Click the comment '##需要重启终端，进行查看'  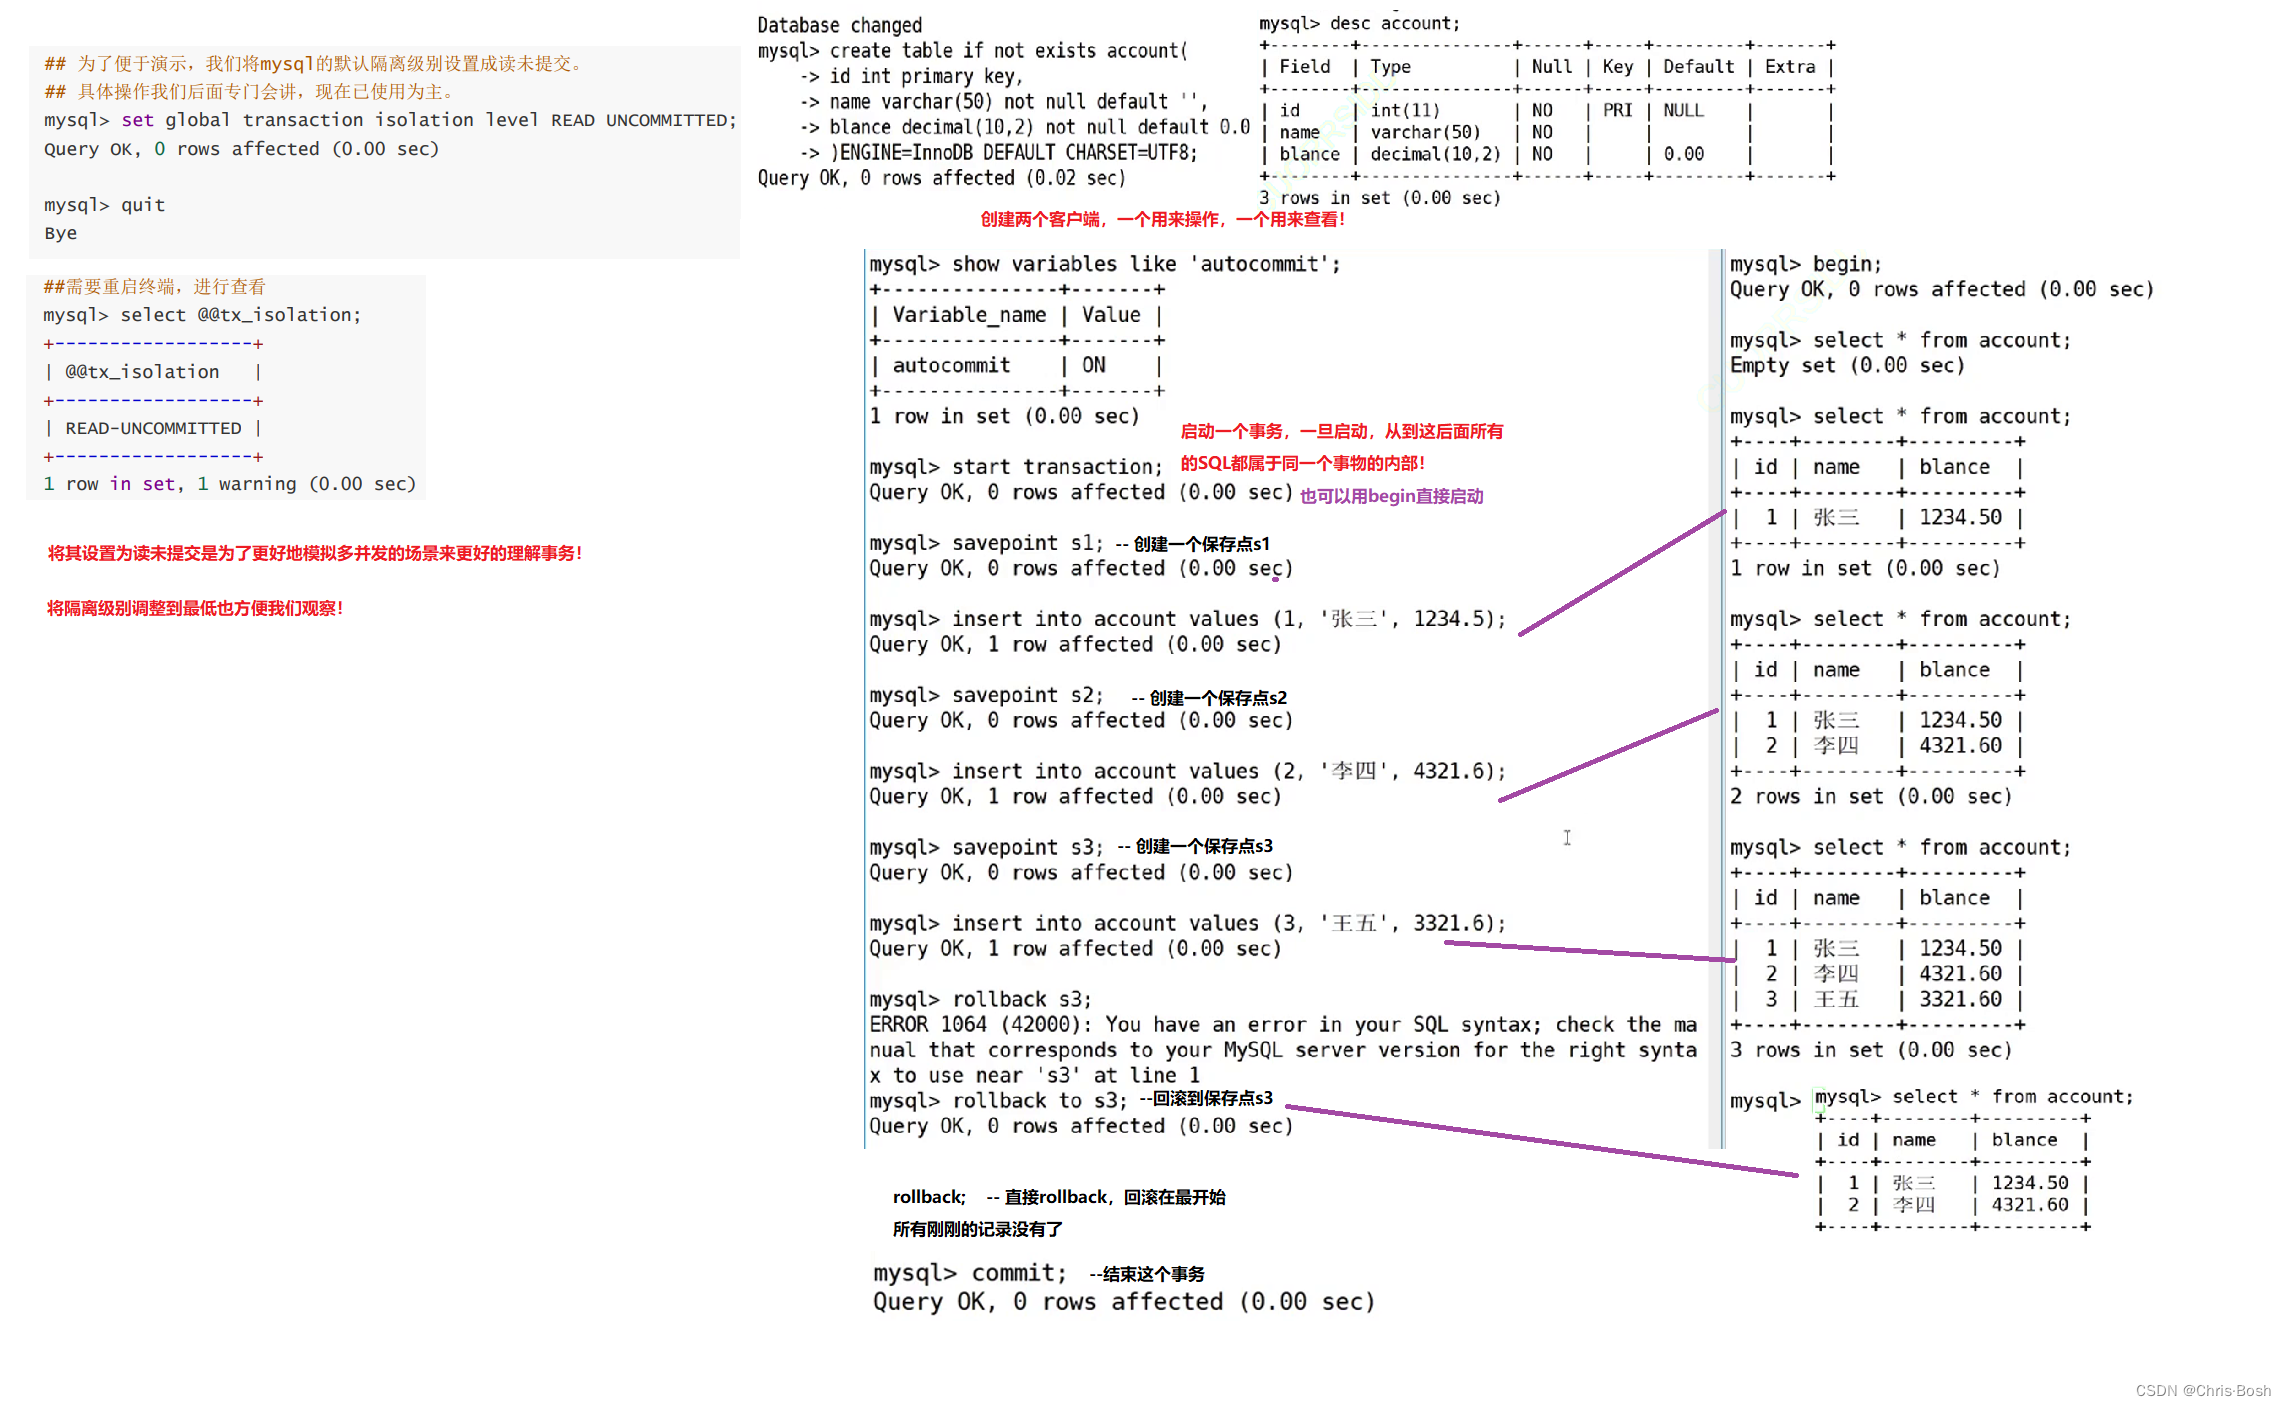pos(154,287)
